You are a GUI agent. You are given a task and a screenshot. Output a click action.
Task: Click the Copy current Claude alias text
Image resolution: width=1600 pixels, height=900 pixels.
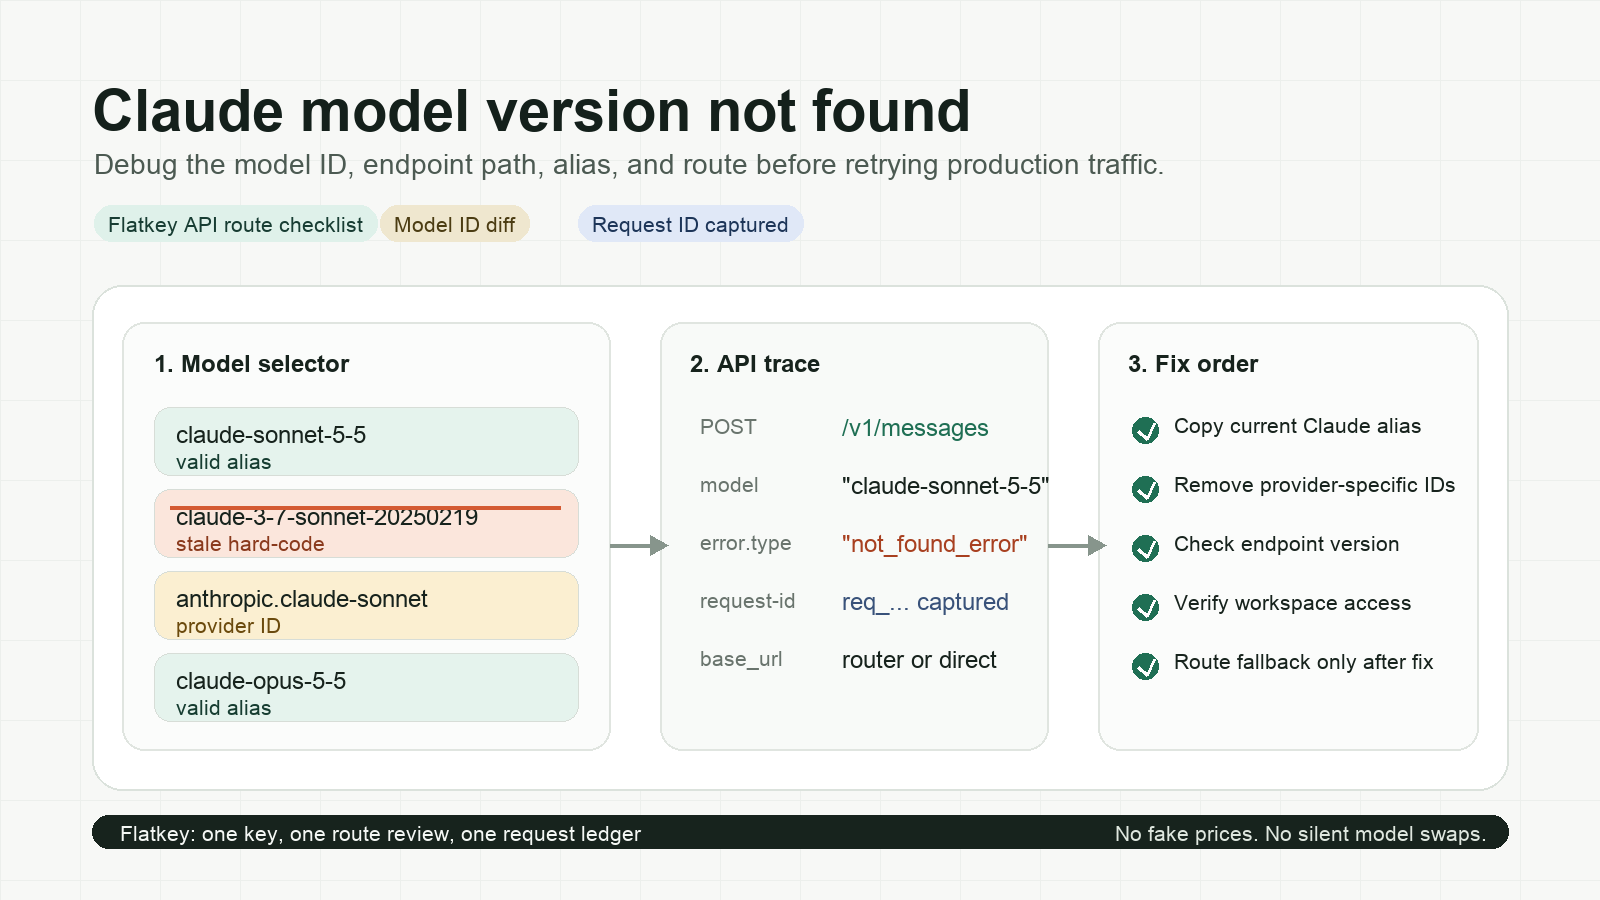1297,426
